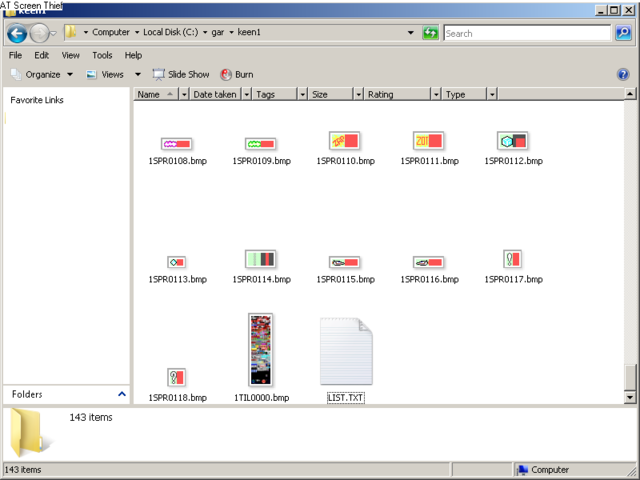Click the search magnifier icon

point(624,33)
